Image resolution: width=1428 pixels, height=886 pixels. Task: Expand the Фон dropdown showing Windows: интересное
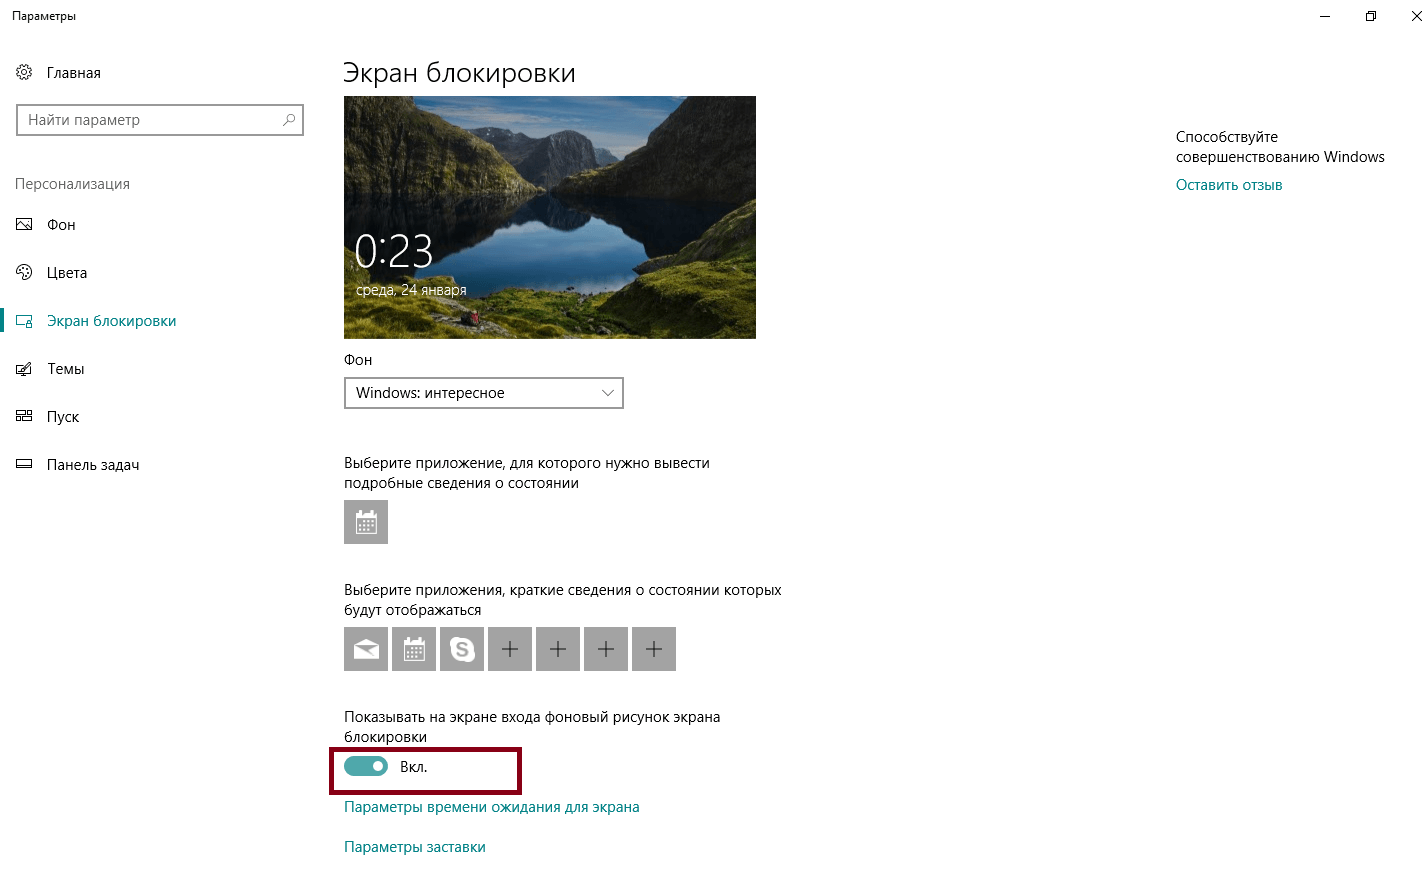point(484,393)
